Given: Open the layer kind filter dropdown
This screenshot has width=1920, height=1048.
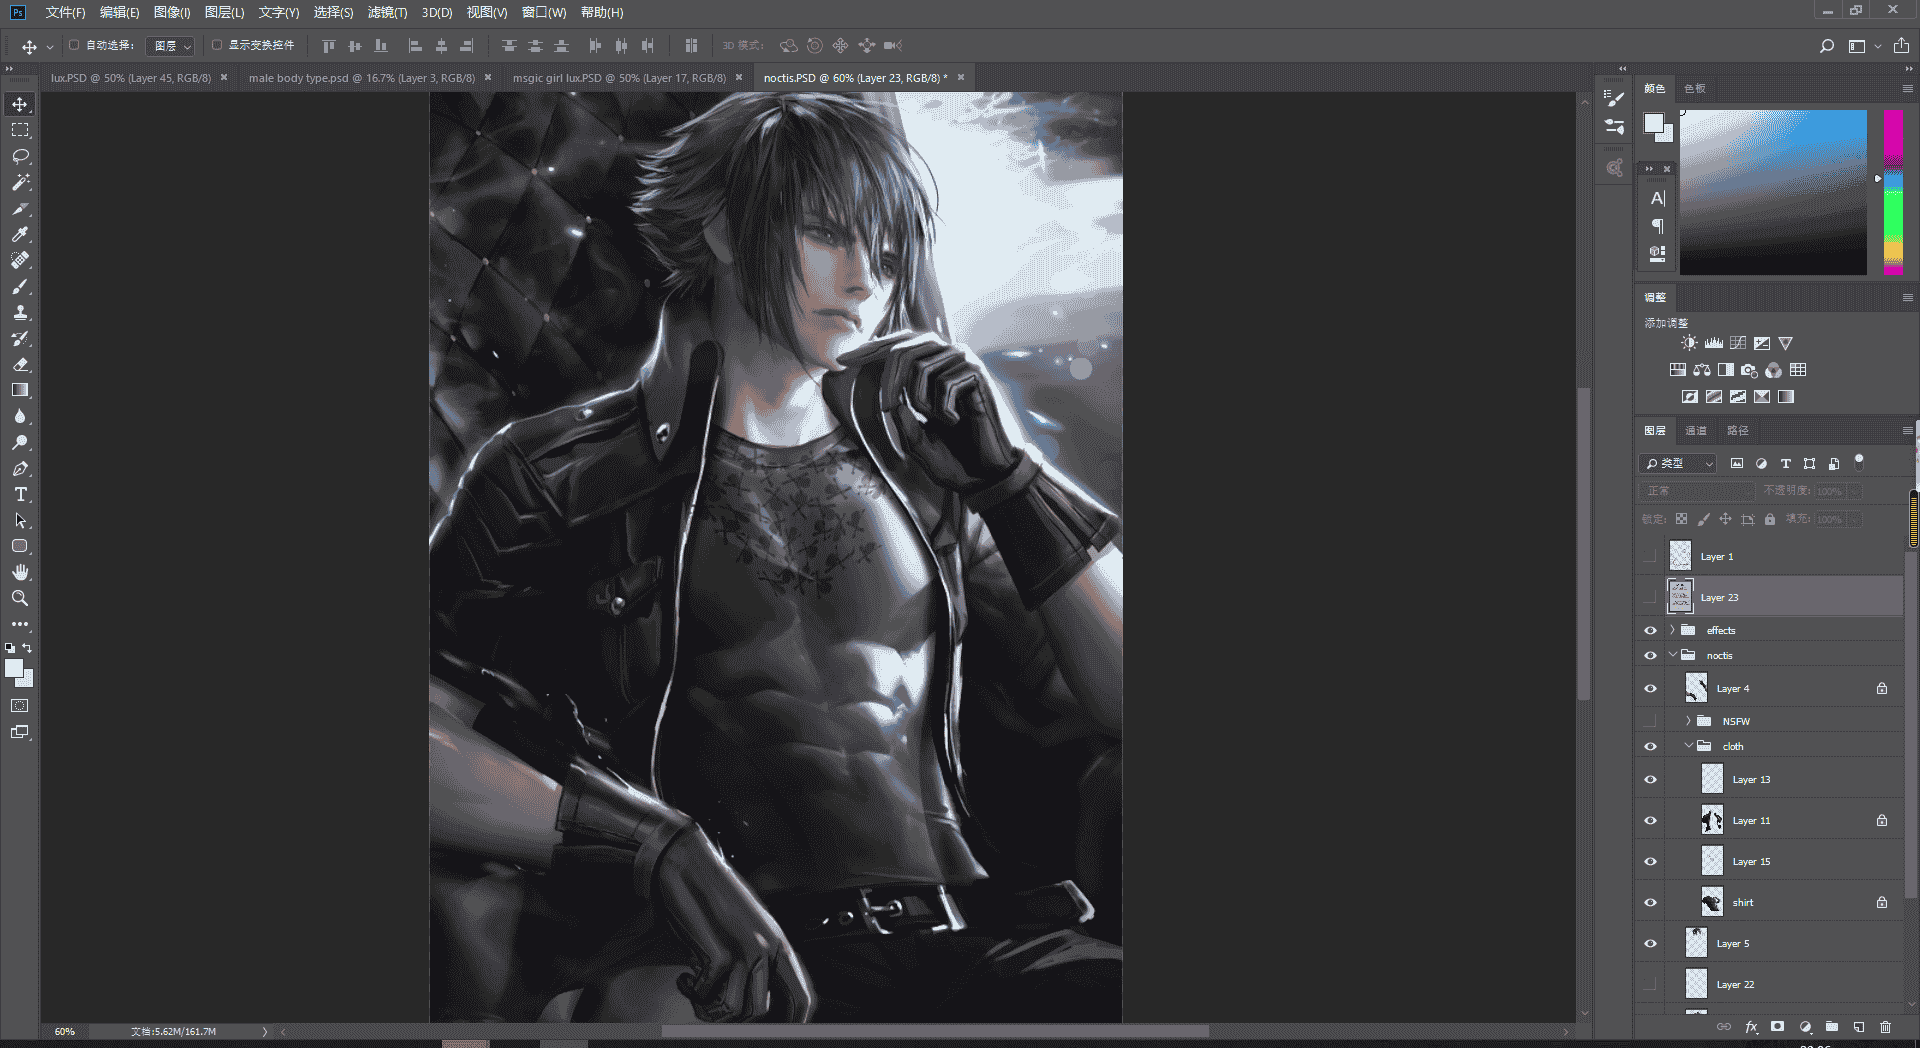Looking at the screenshot, I should point(1678,463).
